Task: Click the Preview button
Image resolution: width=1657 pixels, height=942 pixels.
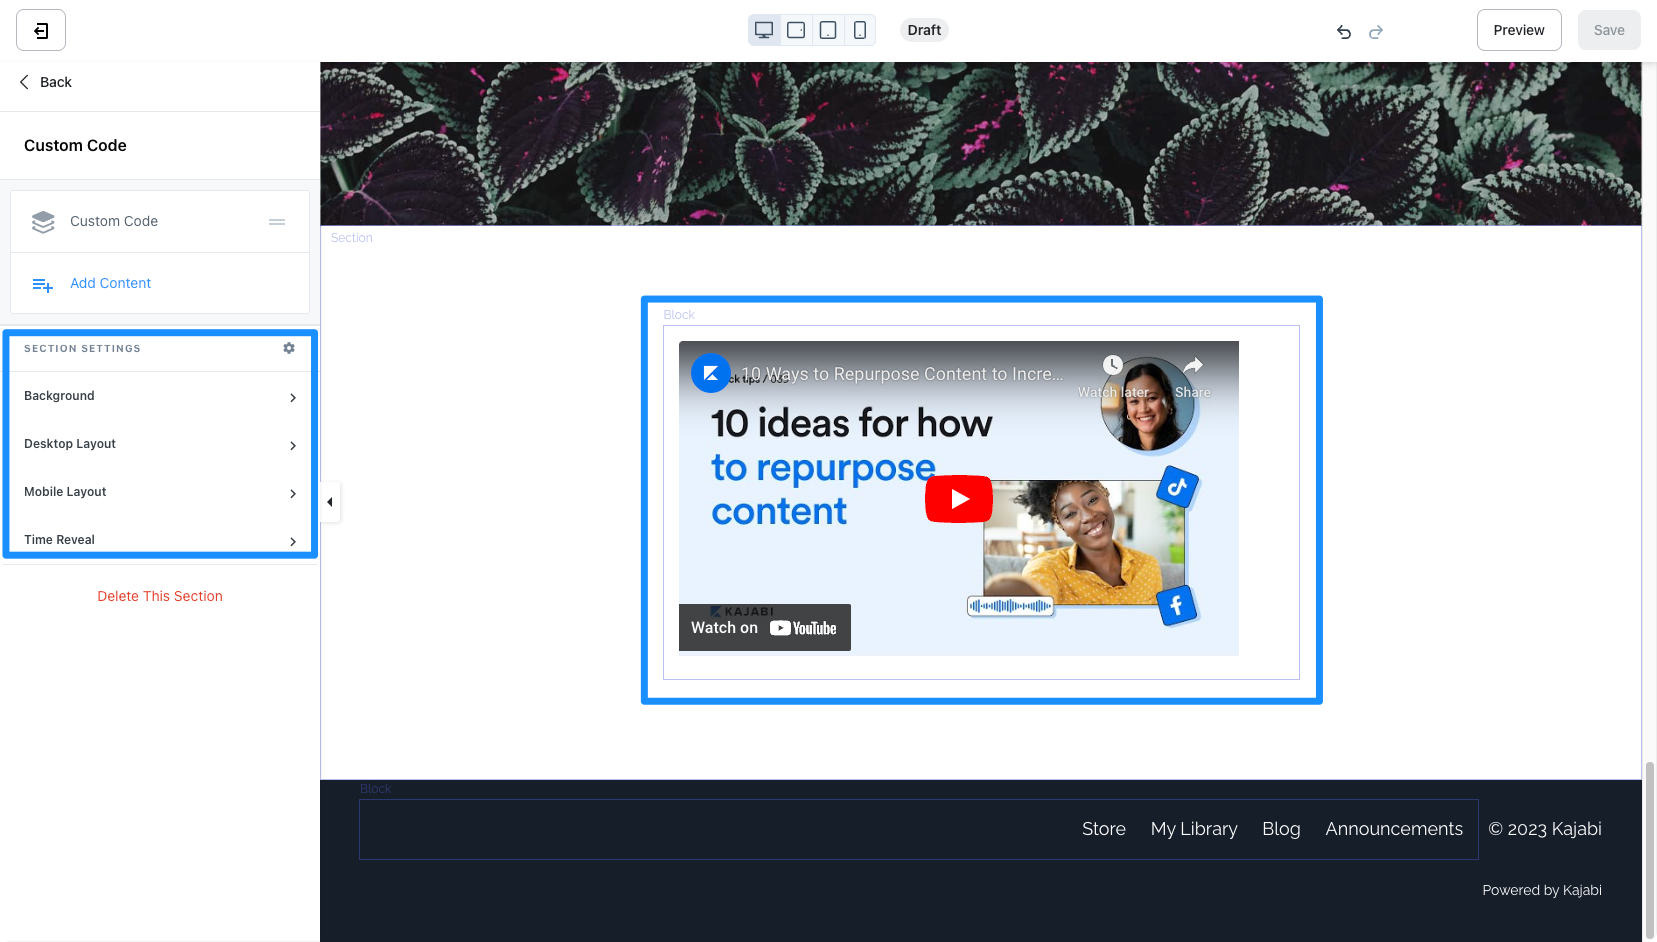Action: coord(1519,30)
